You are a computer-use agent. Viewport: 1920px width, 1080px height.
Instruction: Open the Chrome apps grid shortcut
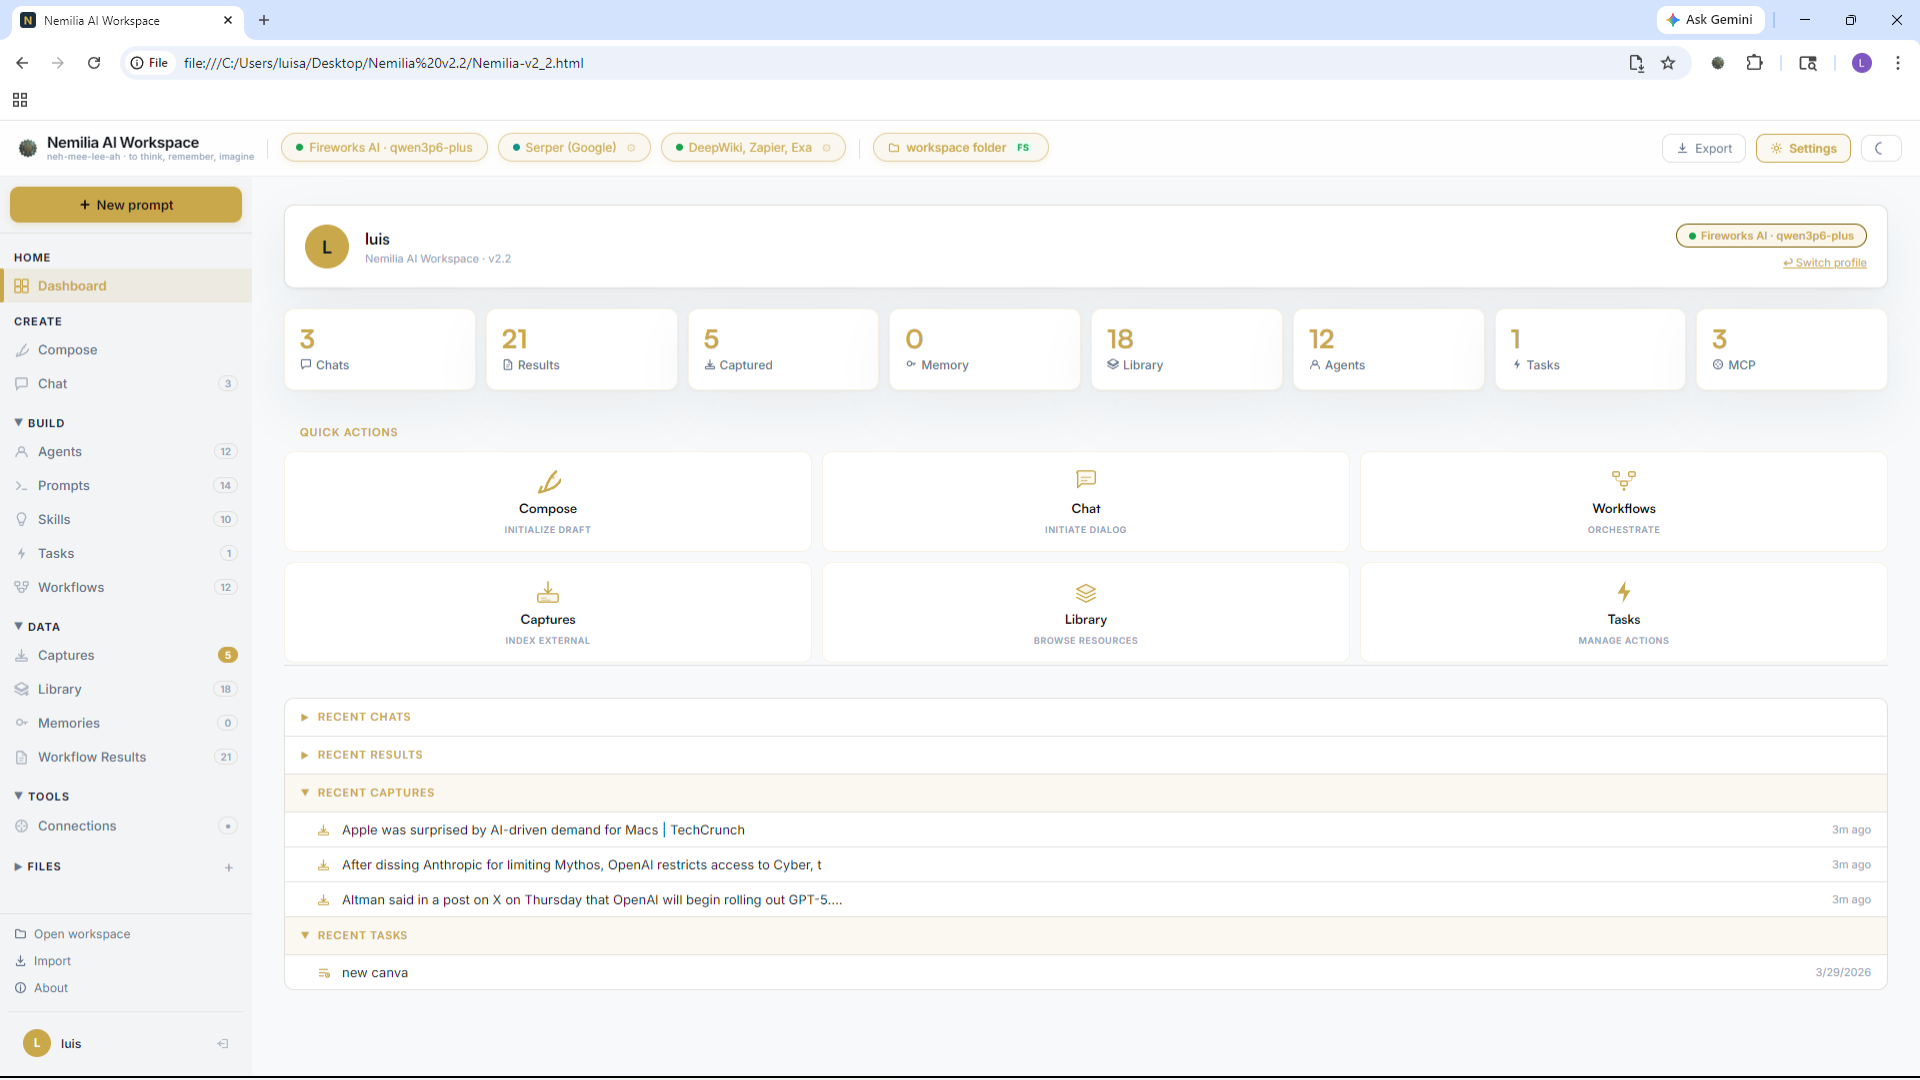[20, 100]
